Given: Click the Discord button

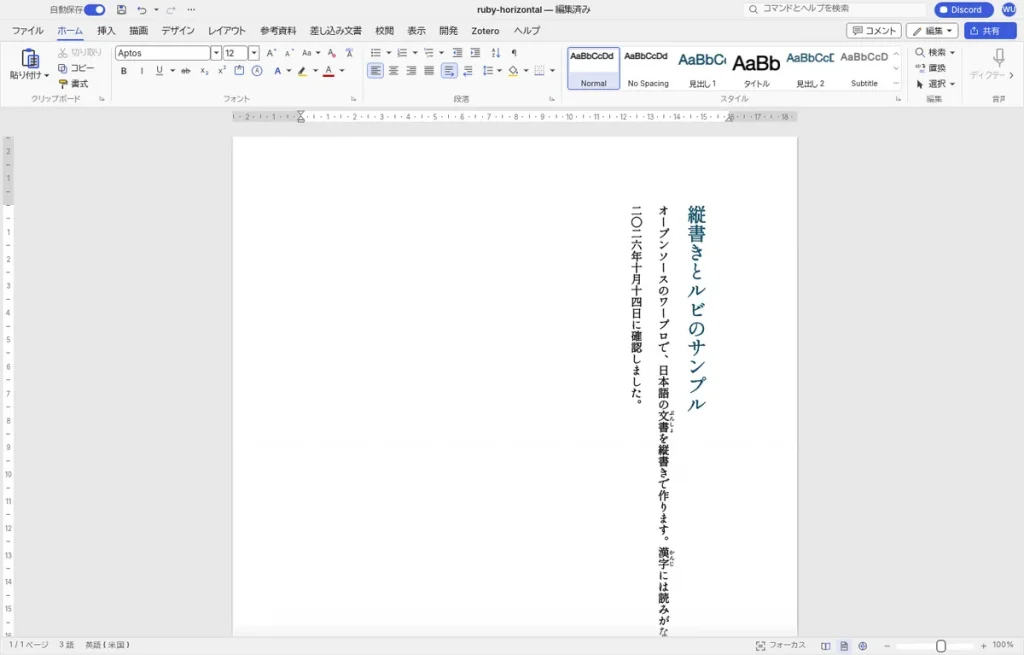Looking at the screenshot, I should 964,10.
